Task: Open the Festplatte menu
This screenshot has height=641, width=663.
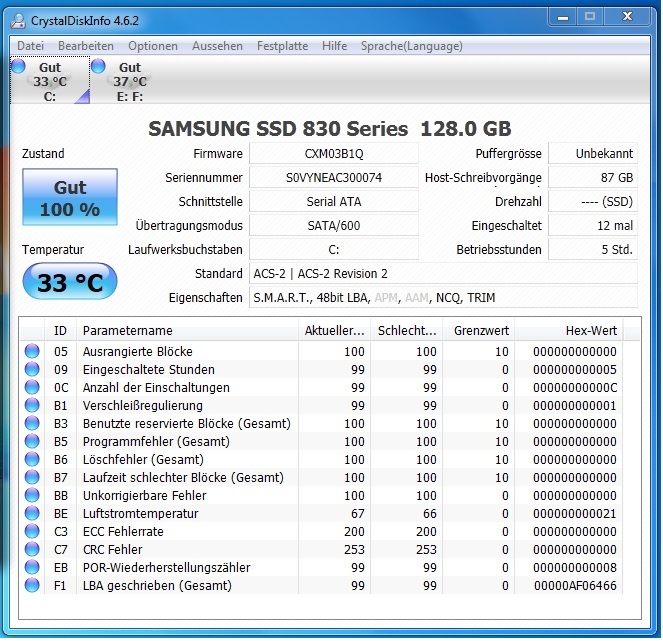Action: (x=282, y=46)
